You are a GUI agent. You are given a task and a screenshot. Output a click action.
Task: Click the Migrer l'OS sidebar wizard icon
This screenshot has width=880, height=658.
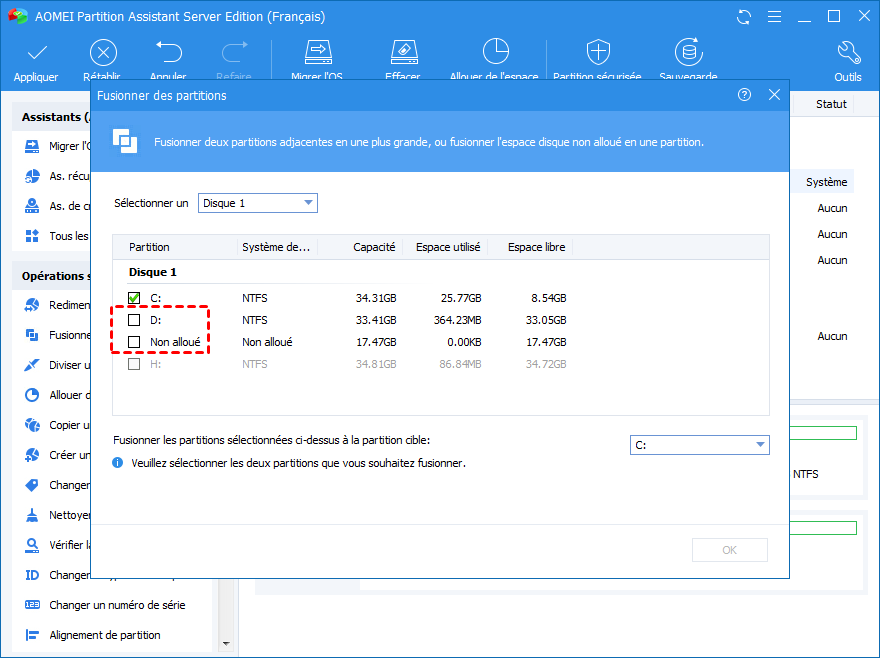(32, 146)
